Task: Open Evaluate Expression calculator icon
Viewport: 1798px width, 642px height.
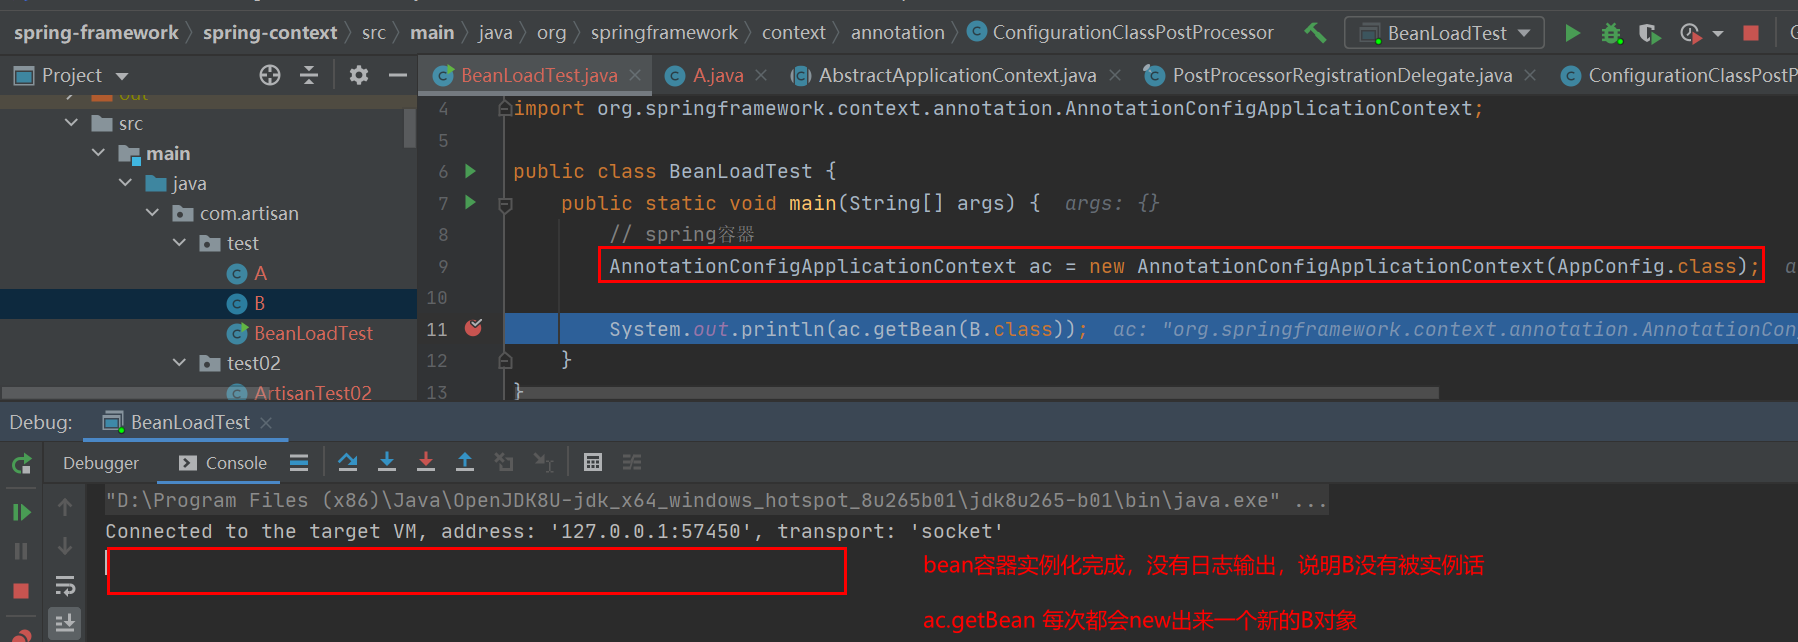Action: click(x=593, y=462)
